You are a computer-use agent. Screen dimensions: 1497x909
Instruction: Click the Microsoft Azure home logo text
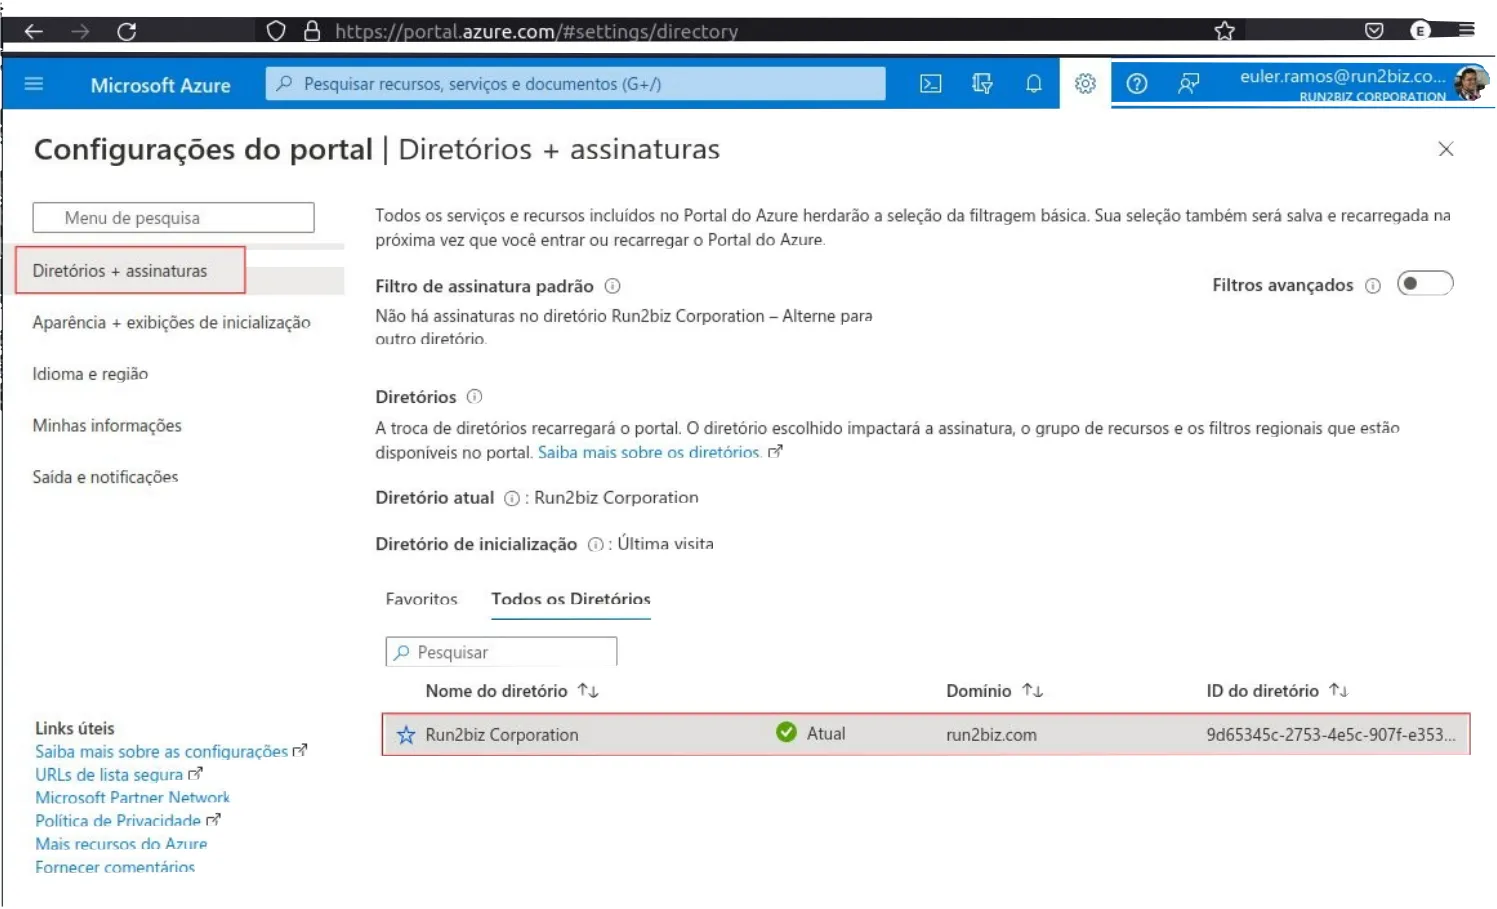[160, 85]
